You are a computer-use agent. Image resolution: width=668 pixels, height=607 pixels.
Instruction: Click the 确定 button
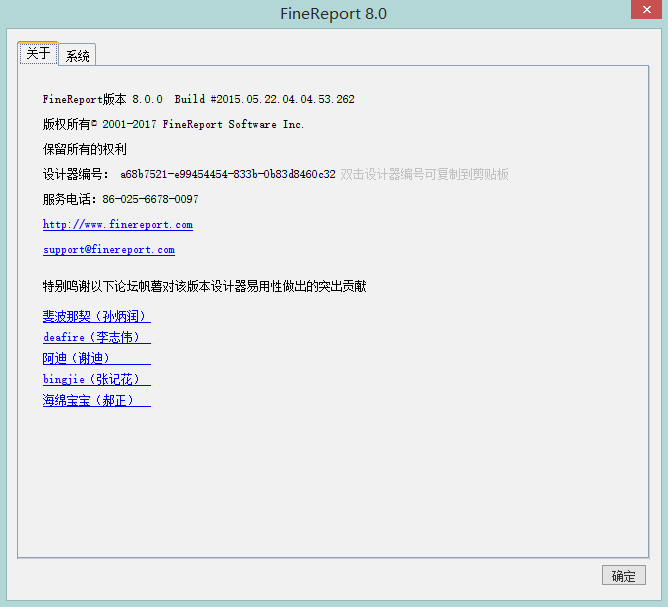coord(624,575)
